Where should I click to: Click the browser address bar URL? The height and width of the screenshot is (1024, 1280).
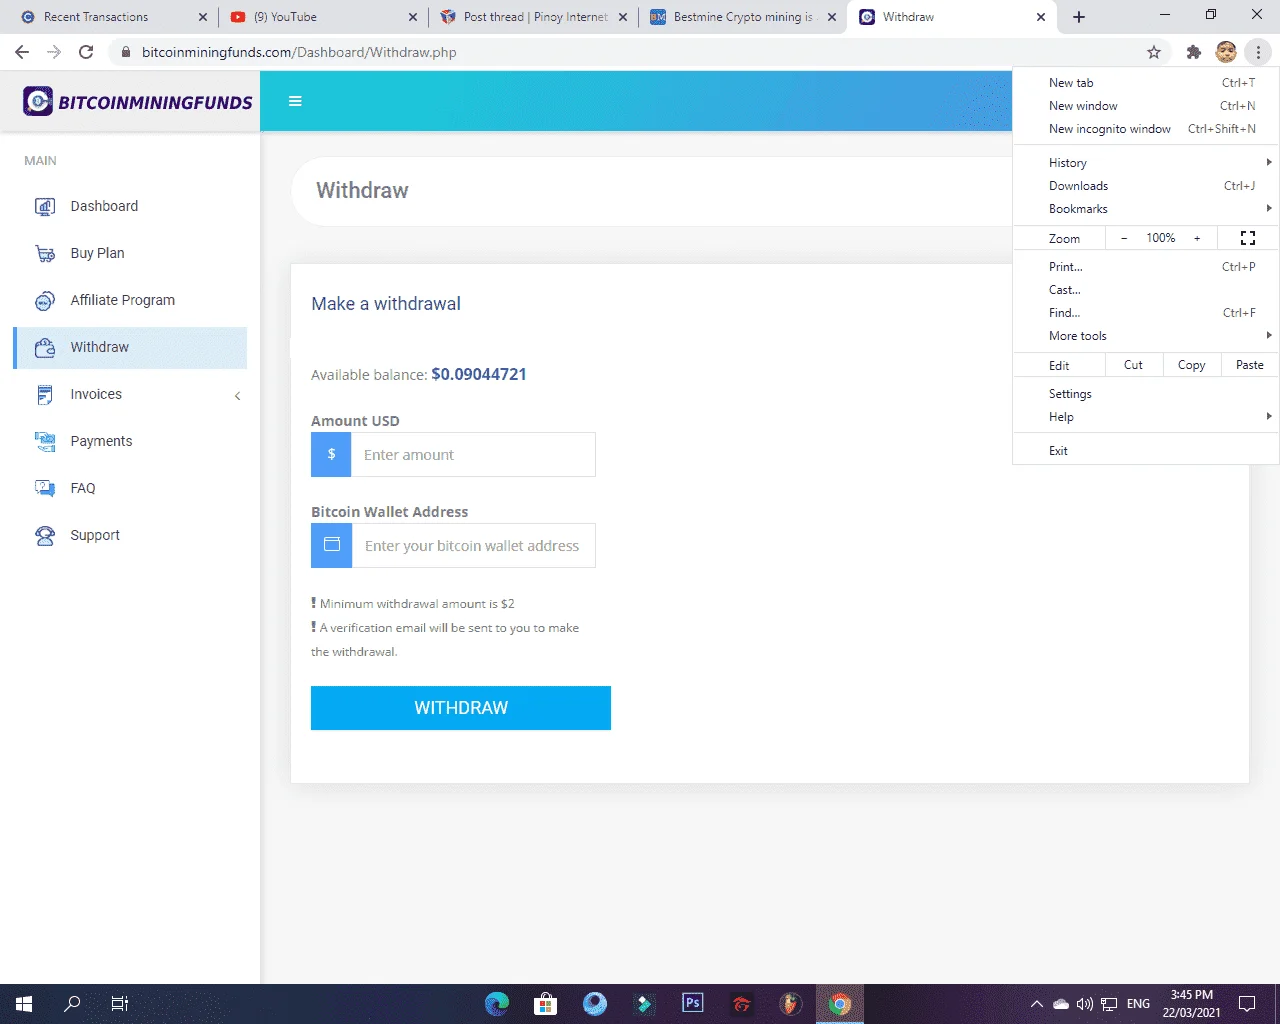coord(299,52)
